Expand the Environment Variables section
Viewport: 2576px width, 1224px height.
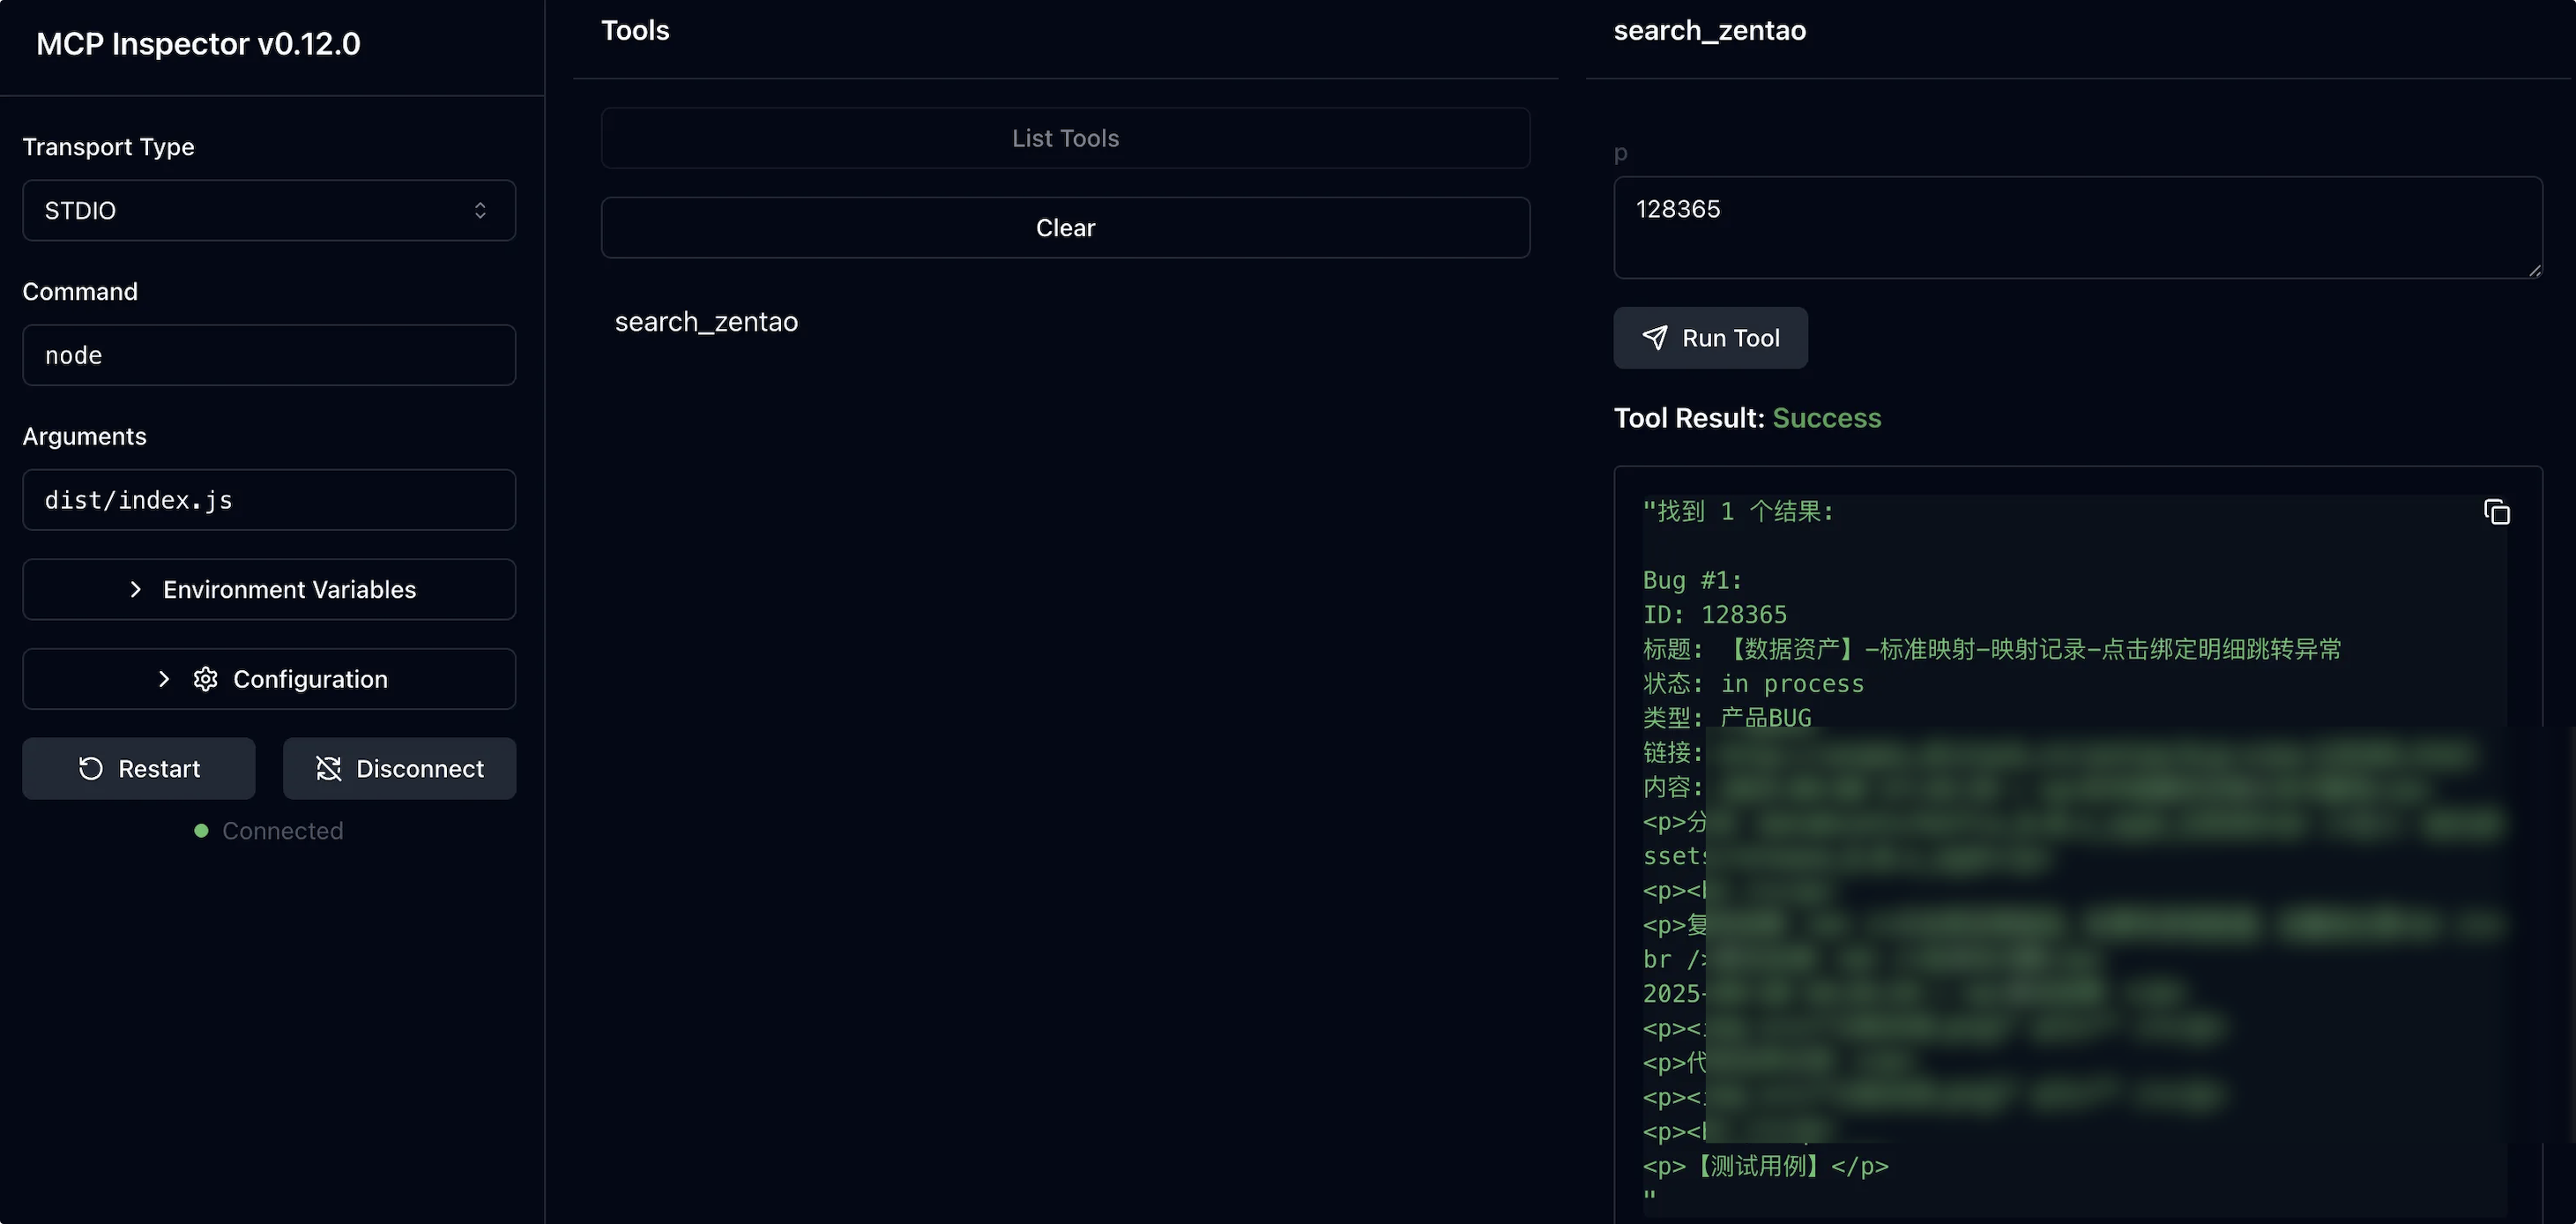268,589
